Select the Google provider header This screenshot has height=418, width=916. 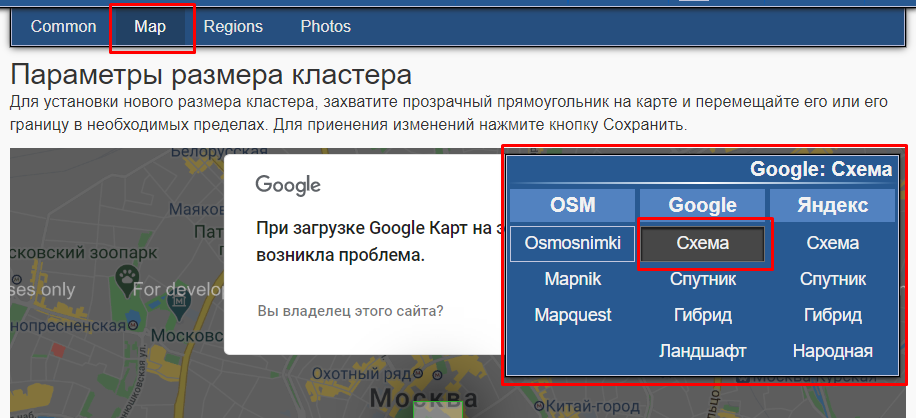point(702,205)
